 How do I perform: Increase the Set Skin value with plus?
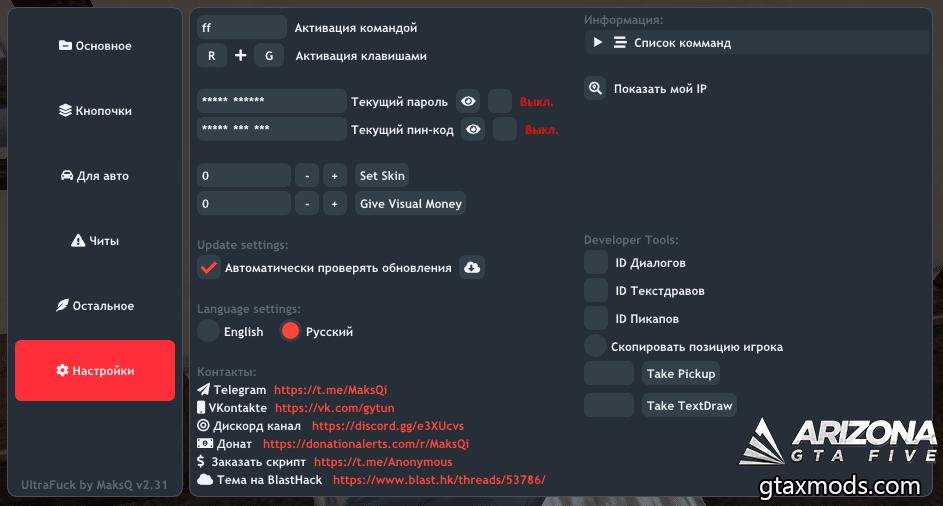click(x=335, y=176)
